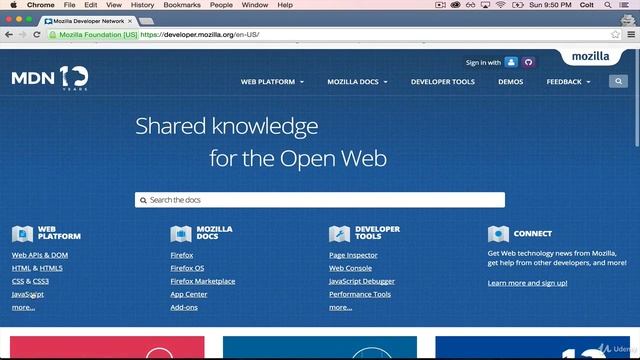Sign in with the Persona user icon
640x360 pixels.
(x=511, y=62)
